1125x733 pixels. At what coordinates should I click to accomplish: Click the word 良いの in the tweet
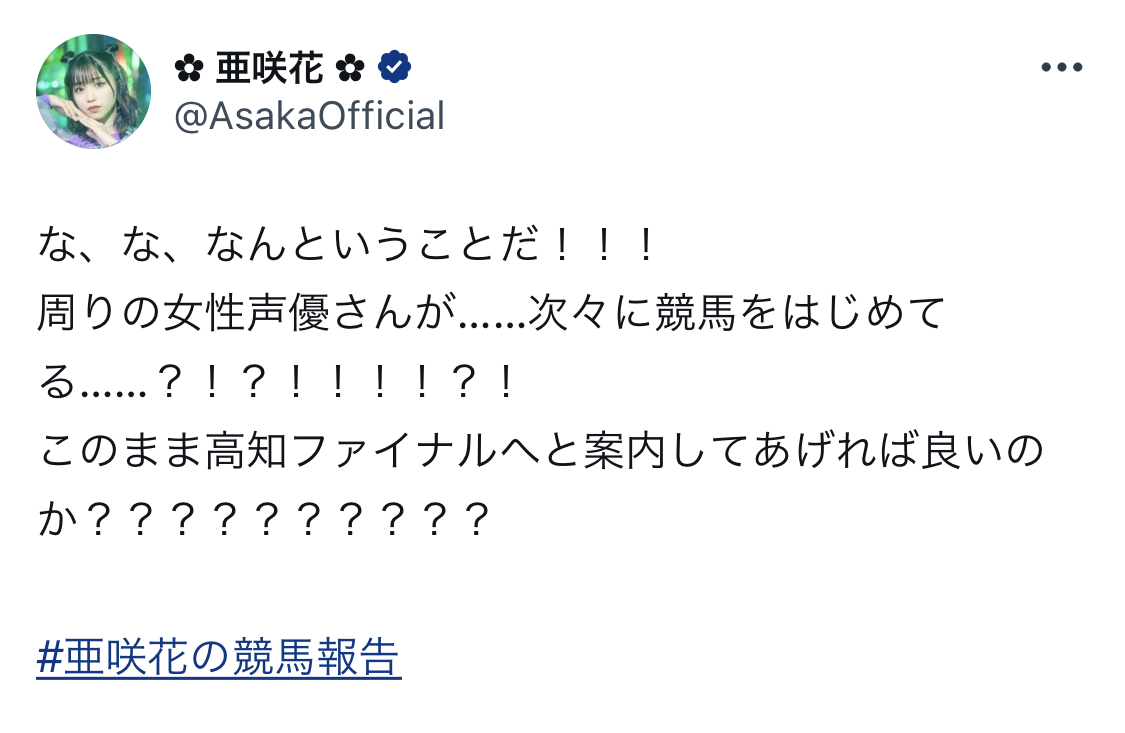click(x=984, y=451)
